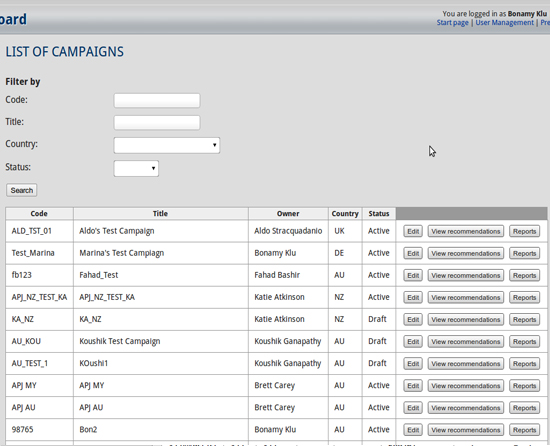550x446 pixels.
Task: Open the Country filter dropdown
Action: [167, 145]
